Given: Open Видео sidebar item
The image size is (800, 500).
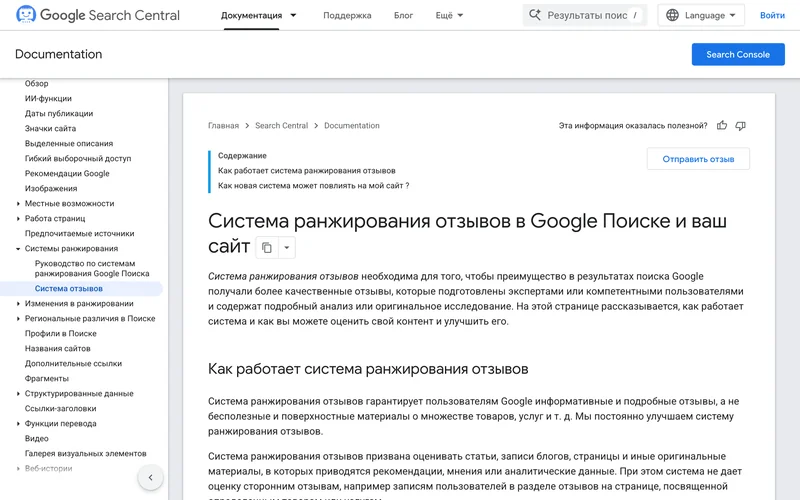Looking at the screenshot, I should [x=37, y=438].
